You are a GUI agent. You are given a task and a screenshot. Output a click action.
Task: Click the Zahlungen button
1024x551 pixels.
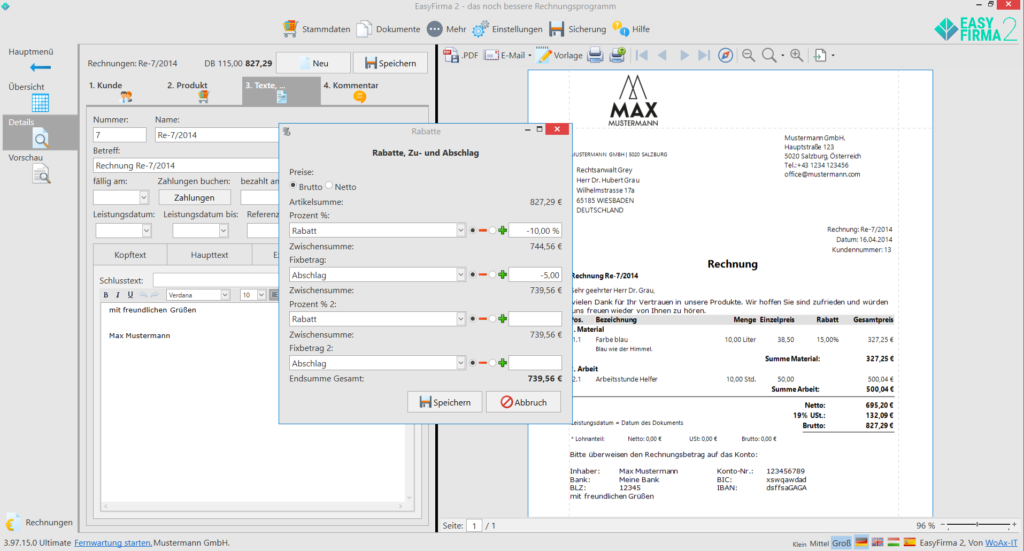pyautogui.click(x=194, y=197)
